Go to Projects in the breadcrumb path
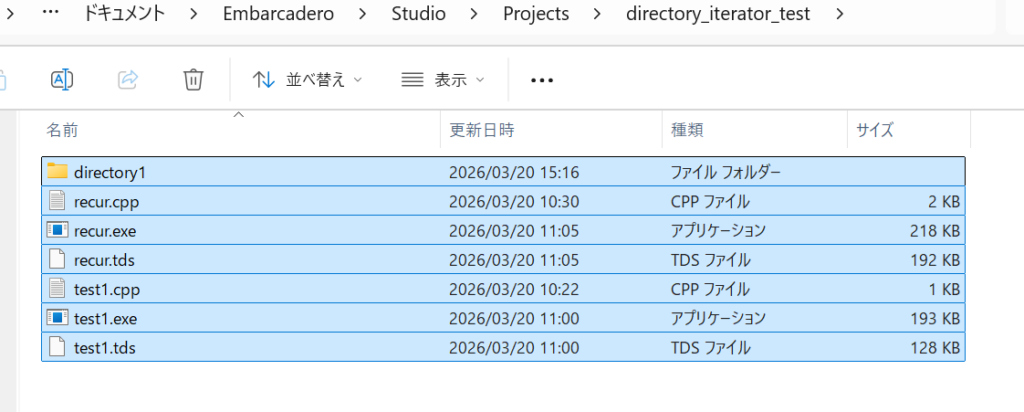1024x412 pixels. pos(536,14)
